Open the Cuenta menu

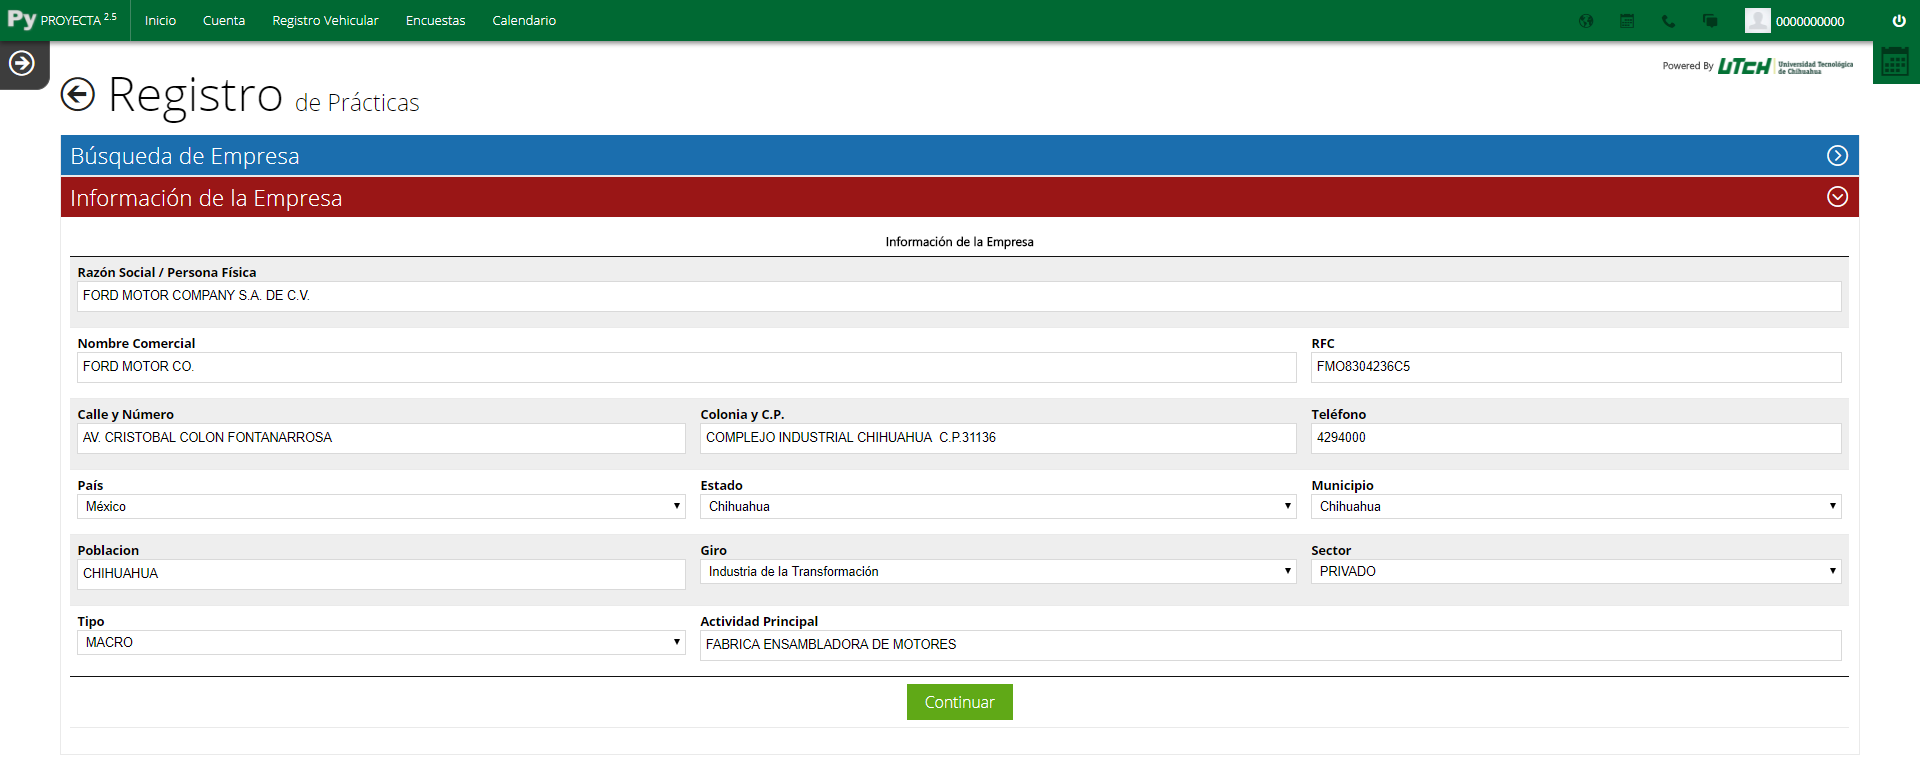(224, 21)
